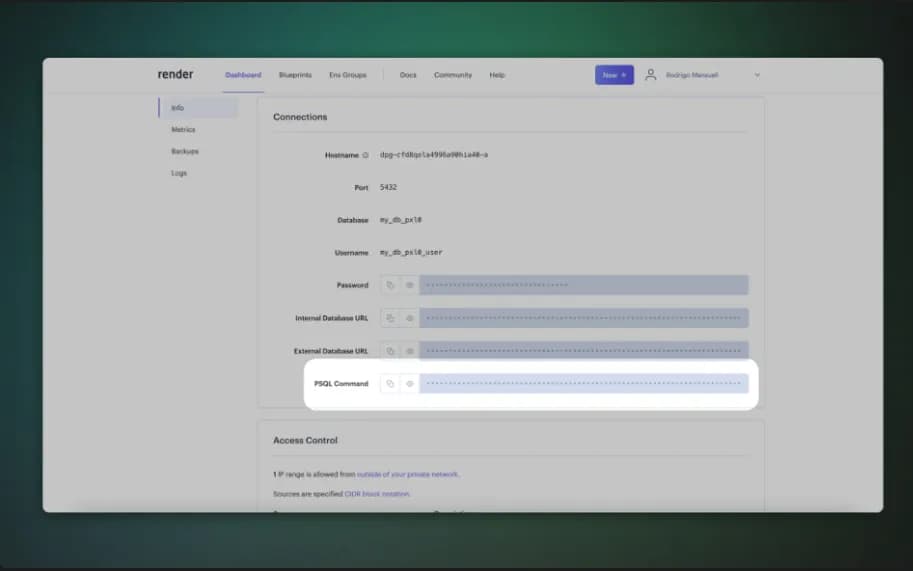Select Logs in the sidebar
This screenshot has width=913, height=571.
[x=179, y=173]
